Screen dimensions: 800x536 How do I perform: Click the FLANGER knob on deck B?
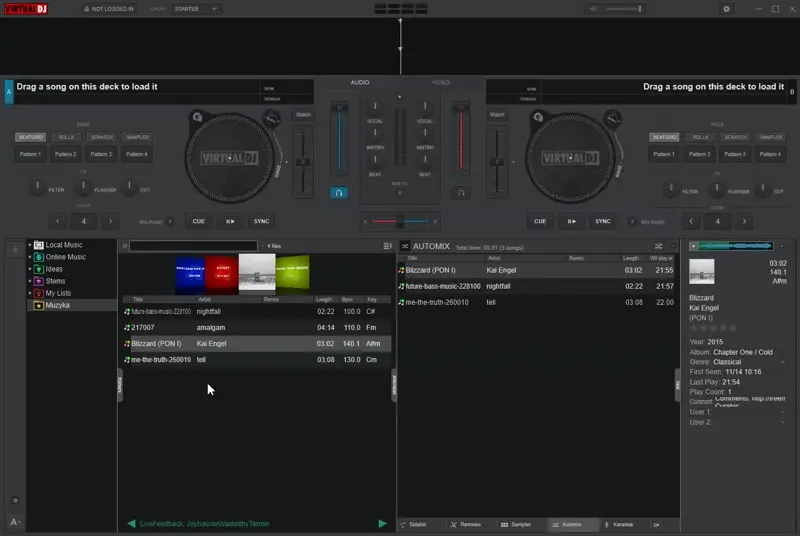coord(717,190)
